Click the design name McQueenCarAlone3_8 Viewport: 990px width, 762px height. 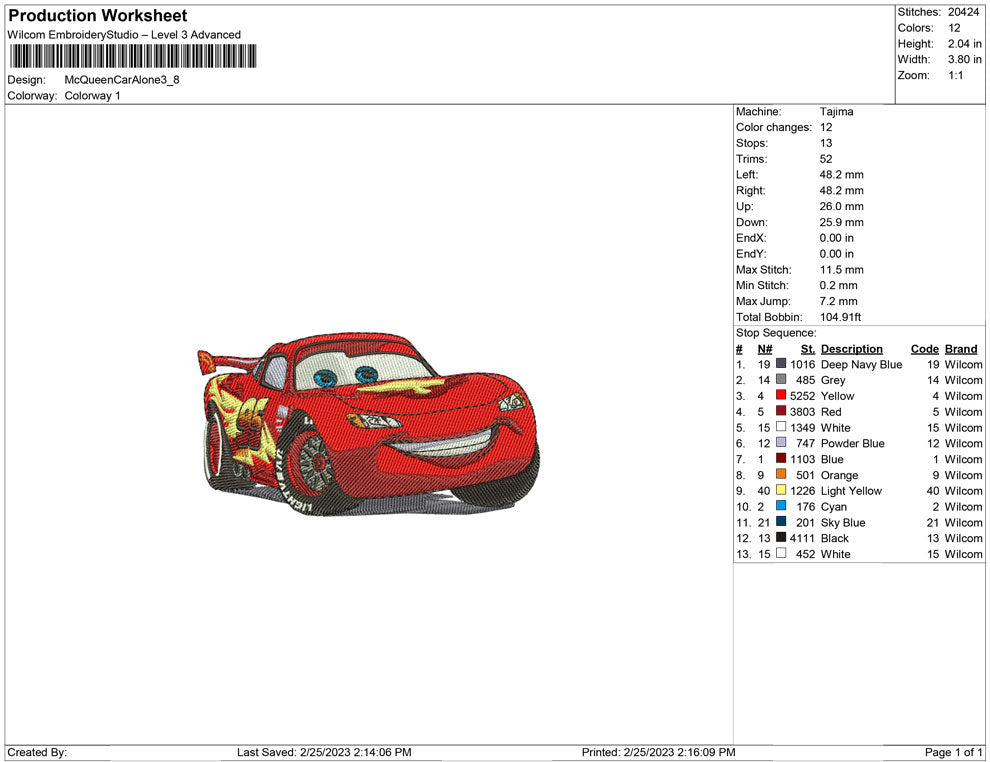click(x=122, y=80)
